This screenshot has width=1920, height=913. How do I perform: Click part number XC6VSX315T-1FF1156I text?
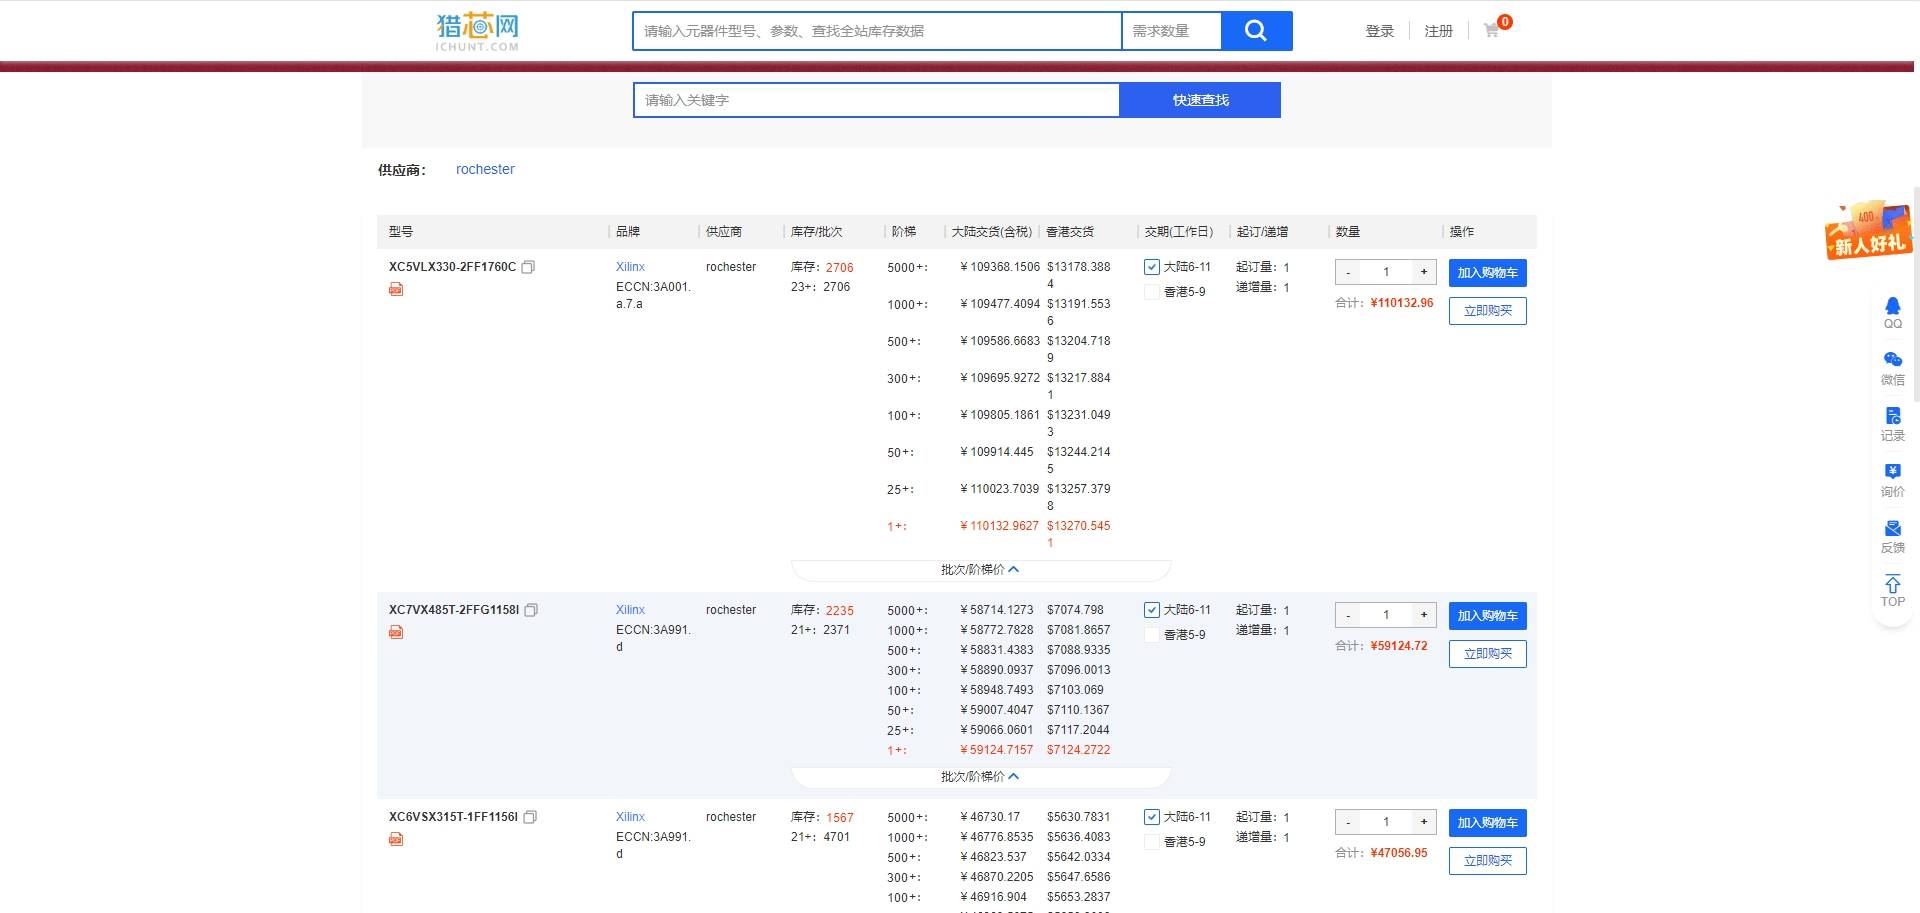click(453, 817)
